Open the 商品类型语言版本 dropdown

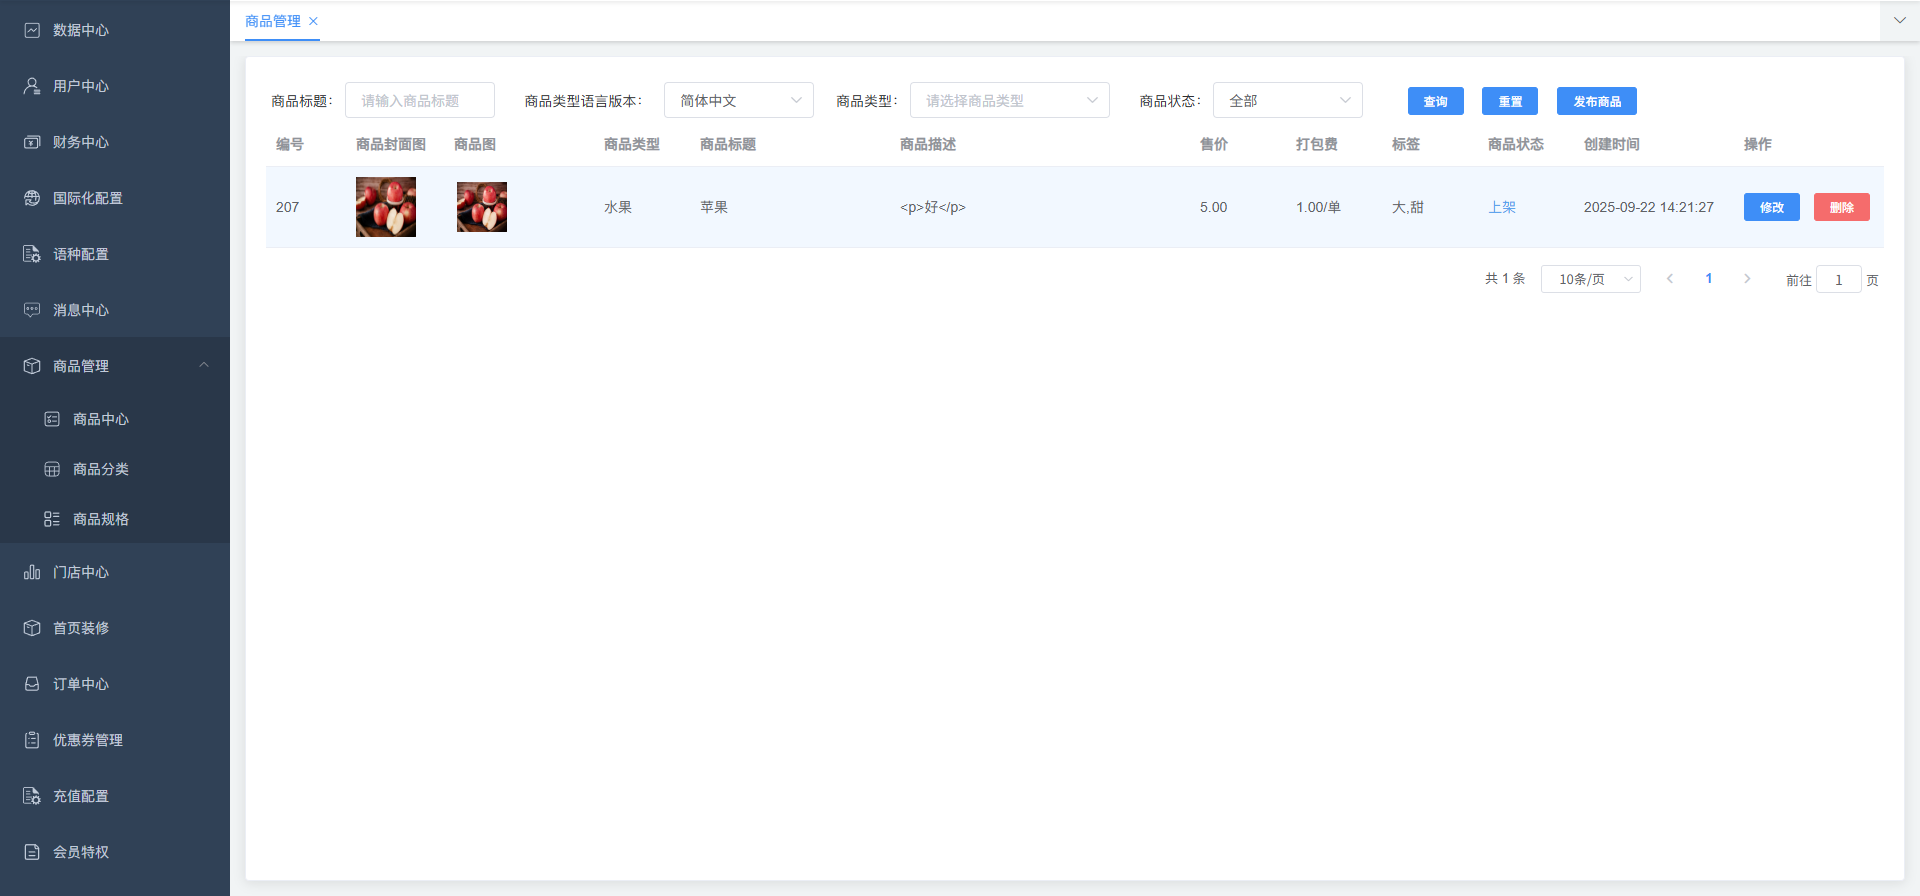pos(738,100)
